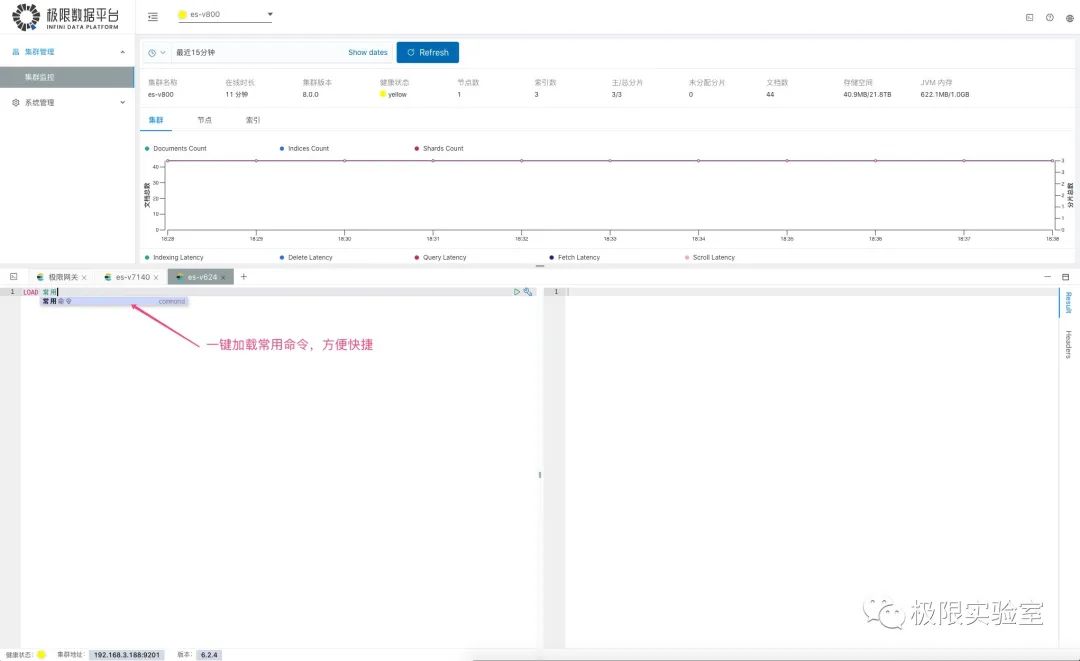The width and height of the screenshot is (1080, 661).
Task: Toggle the Shards Count legend series
Action: pos(439,149)
